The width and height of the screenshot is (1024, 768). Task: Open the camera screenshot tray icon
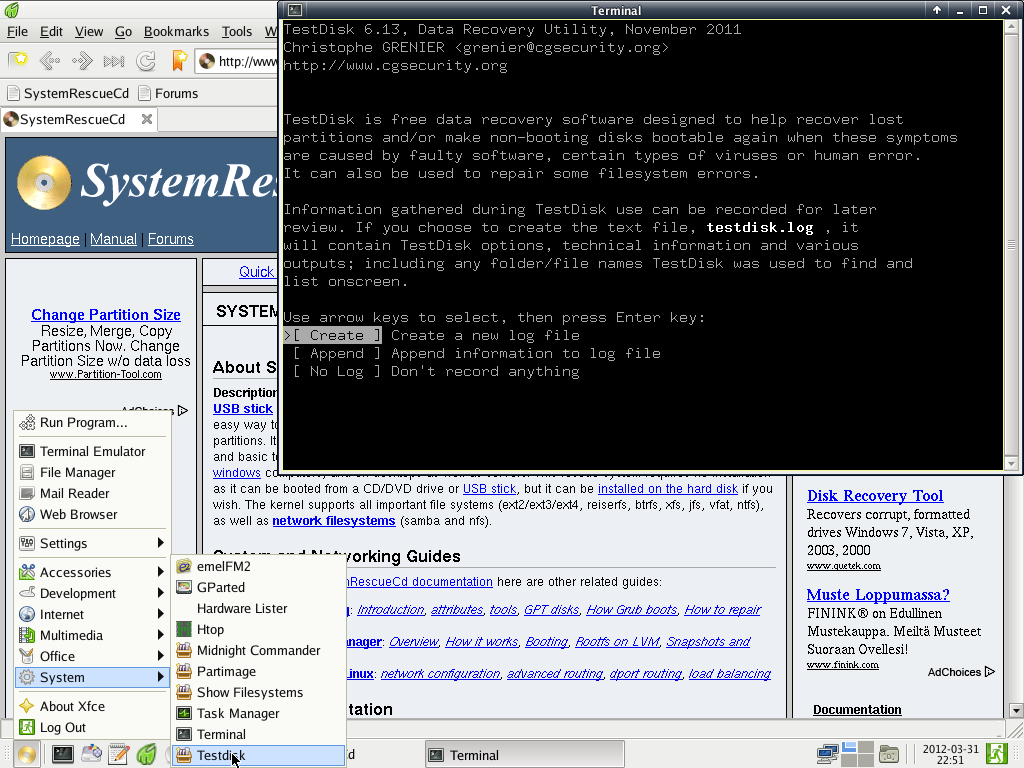[x=888, y=754]
